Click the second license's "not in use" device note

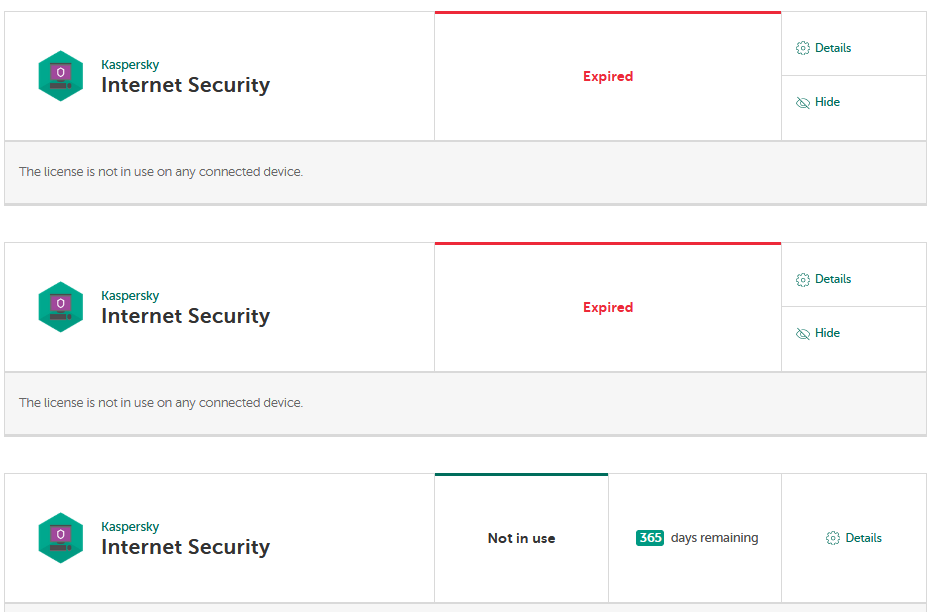[161, 403]
